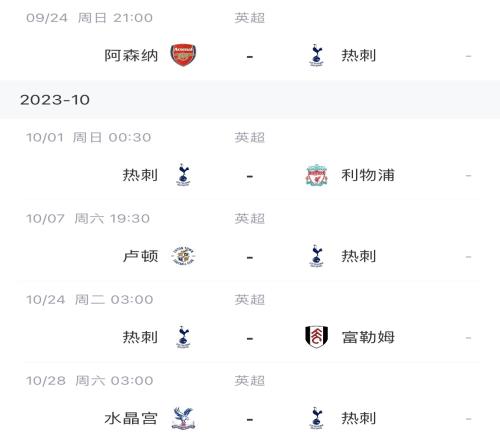Viewport: 500px width, 440px height.
Task: Open the 卢顿 team name link
Action: pyautogui.click(x=140, y=256)
